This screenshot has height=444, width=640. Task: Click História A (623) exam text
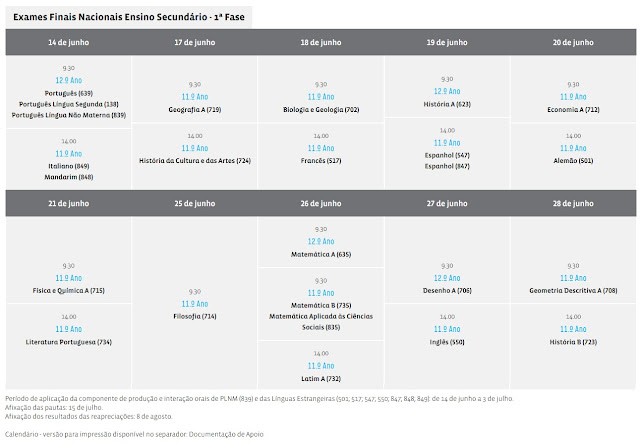point(447,103)
